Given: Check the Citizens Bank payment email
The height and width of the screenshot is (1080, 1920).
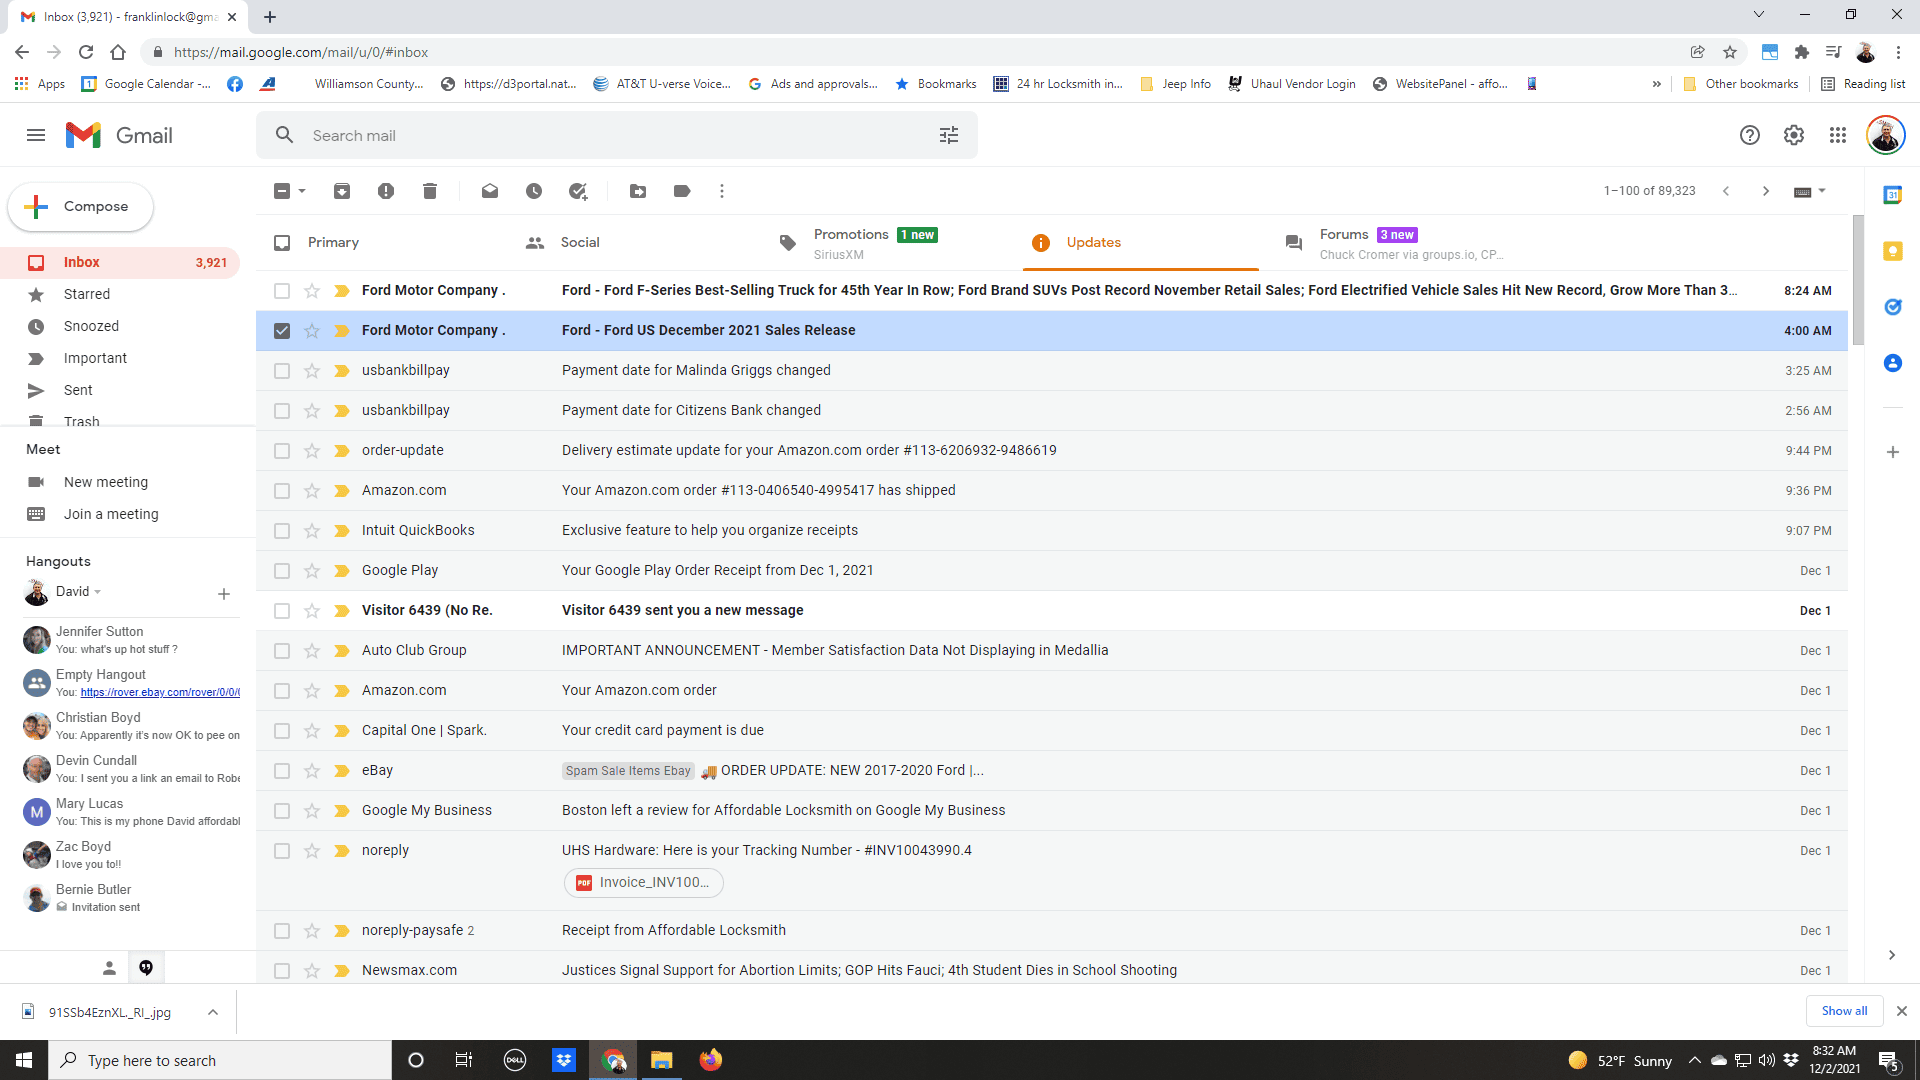Looking at the screenshot, I should (282, 411).
